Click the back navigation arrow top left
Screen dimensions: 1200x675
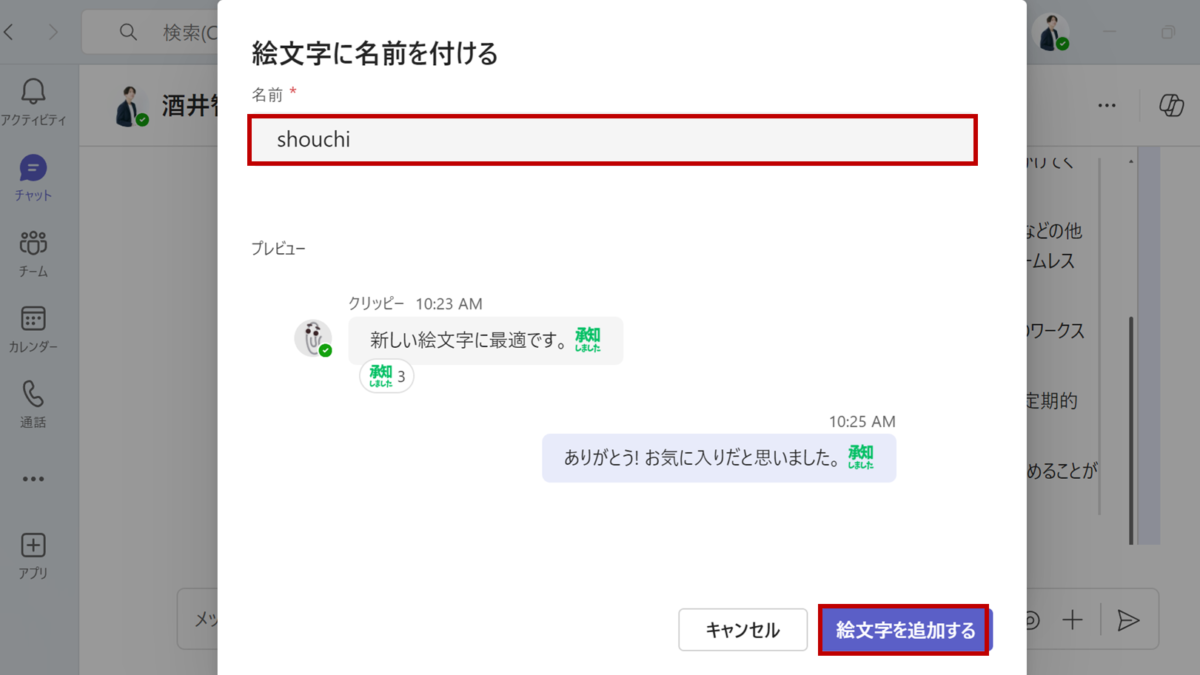coord(10,31)
